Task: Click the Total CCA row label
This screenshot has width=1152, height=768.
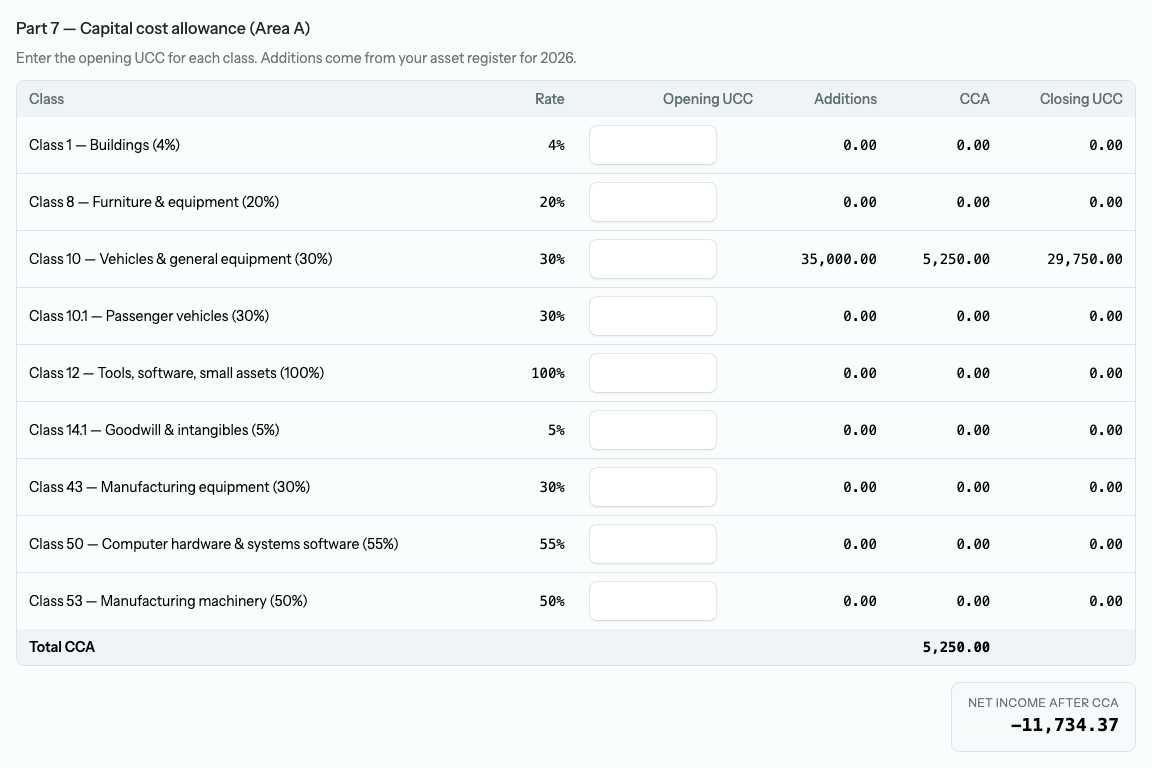Action: point(62,647)
